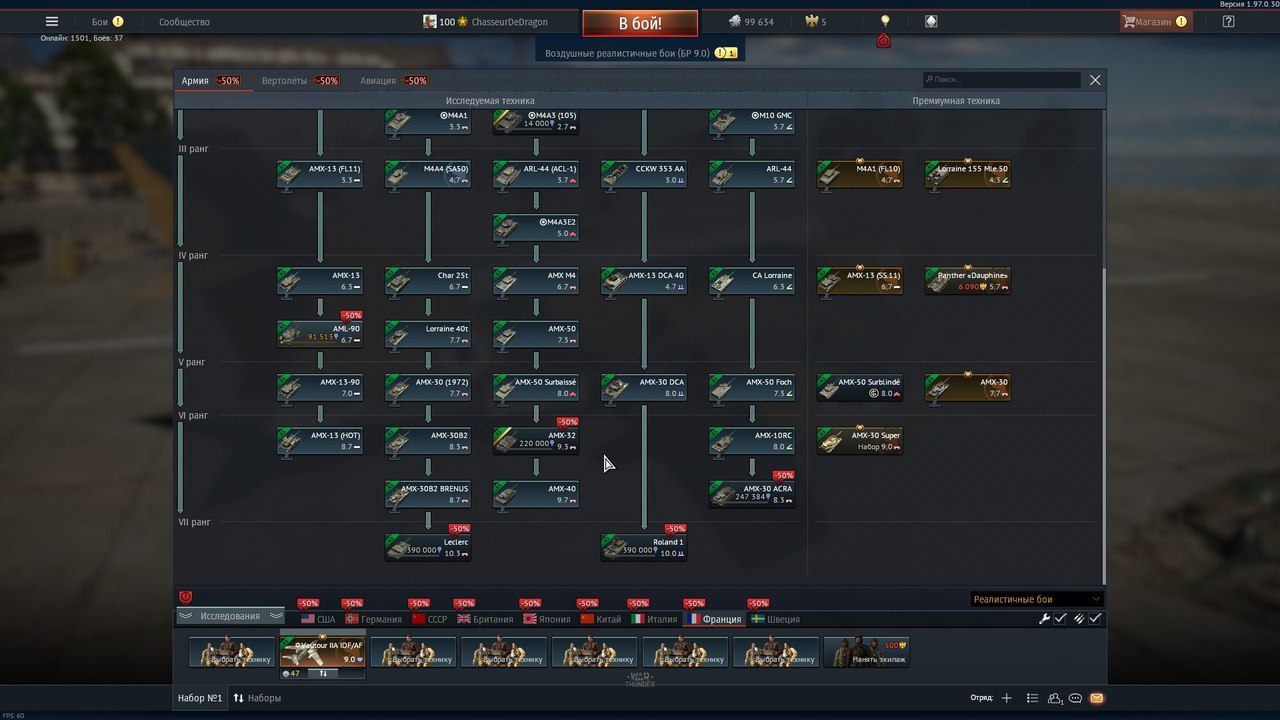Image resolution: width=1280 pixels, height=720 pixels.
Task: Expand the Исследования panel toggle
Action: (230, 616)
